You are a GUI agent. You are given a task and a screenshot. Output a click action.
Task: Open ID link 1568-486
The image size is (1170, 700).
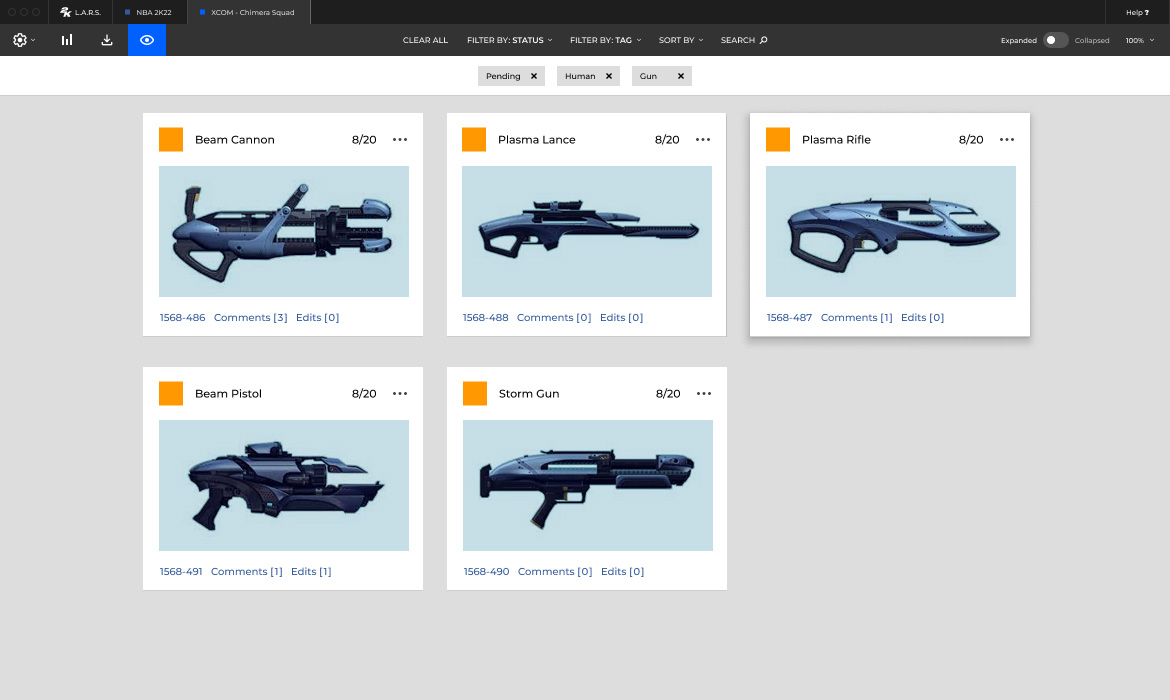point(182,317)
